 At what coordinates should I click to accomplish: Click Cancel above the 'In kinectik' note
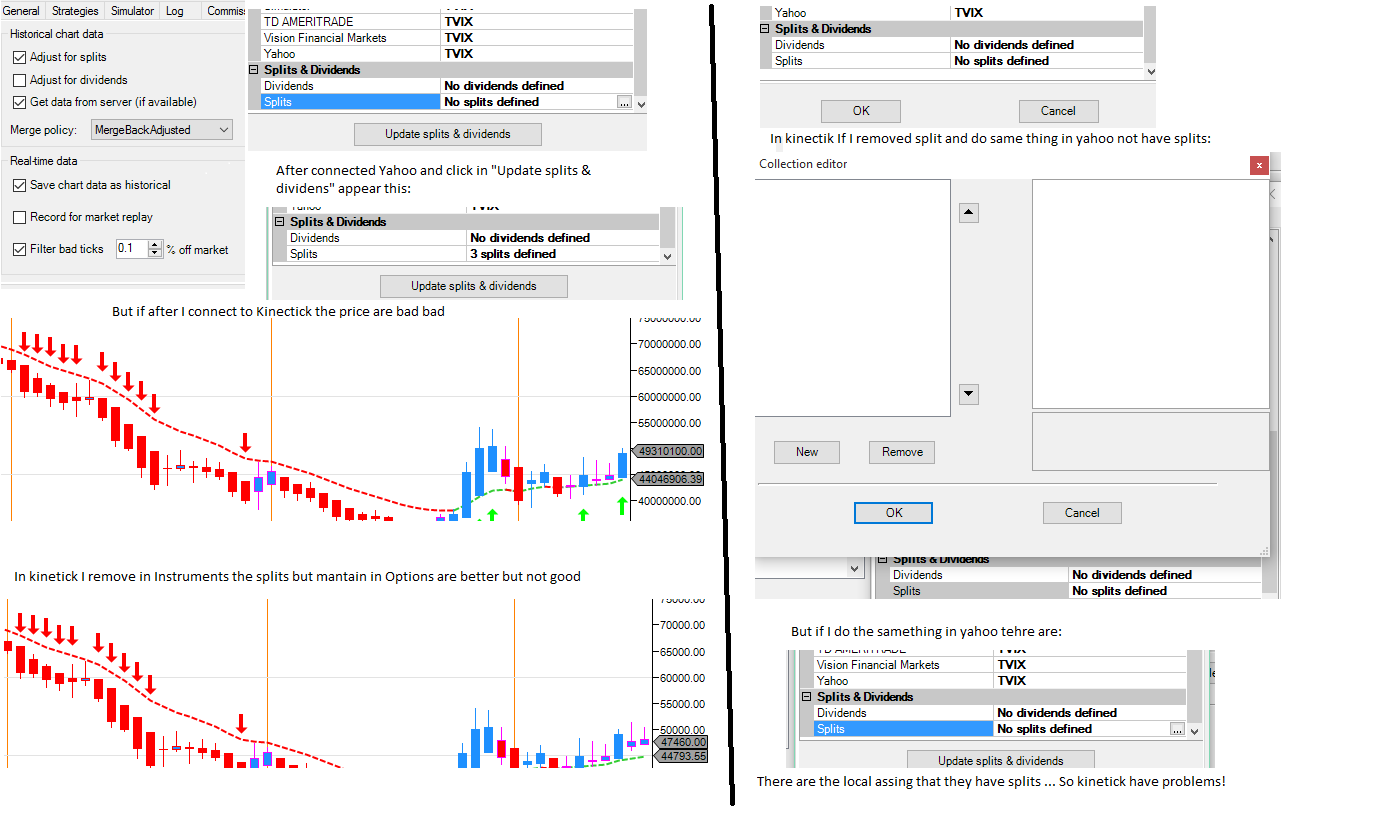(1058, 111)
